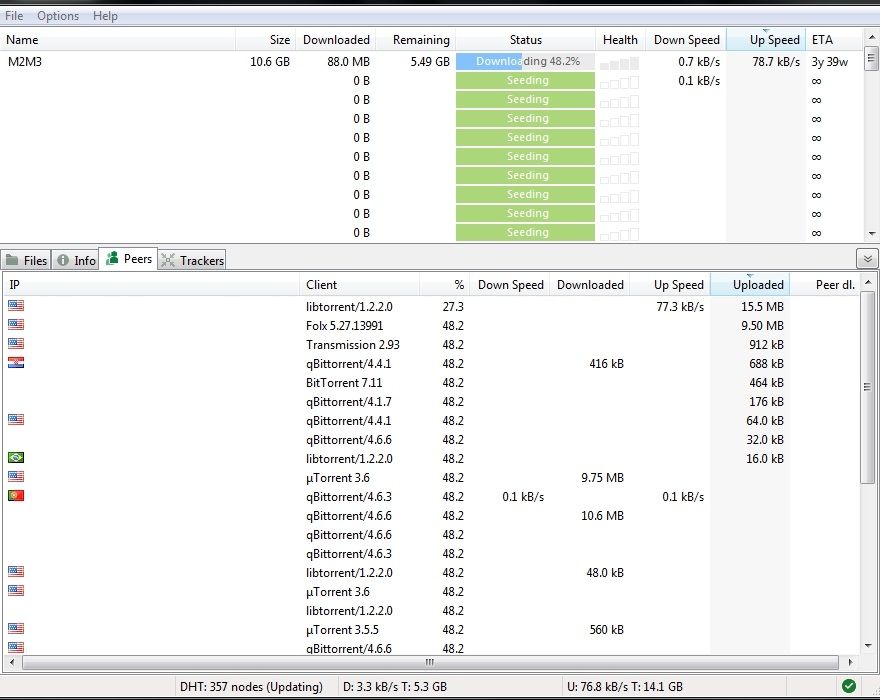Click the Brazilian flag icon in the peers list
Image resolution: width=880 pixels, height=700 pixels.
(16, 458)
